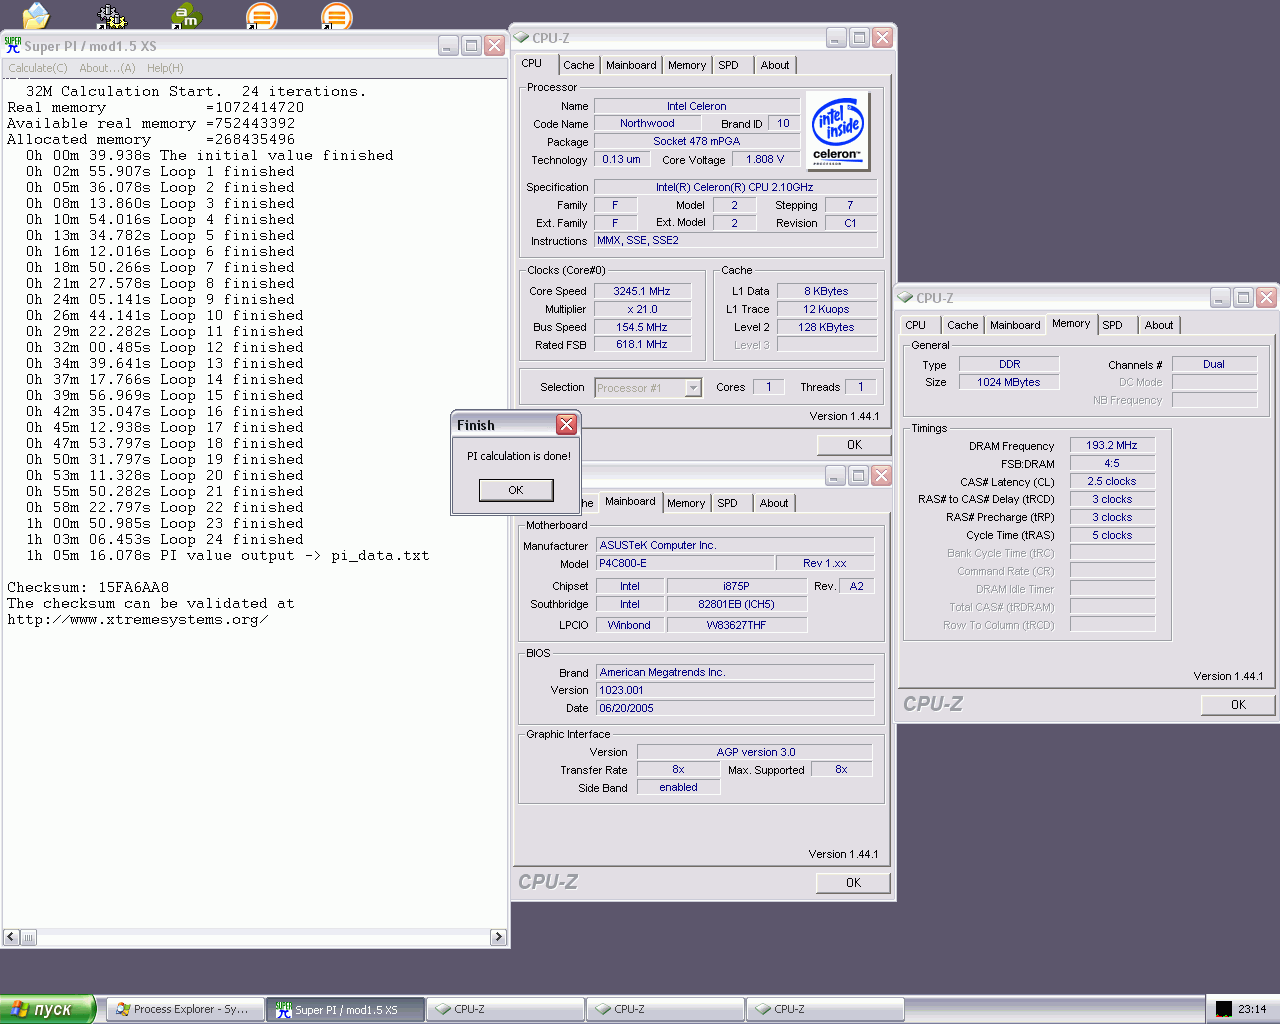1280x1024 pixels.
Task: Open the Help(H) menu
Action: click(x=165, y=68)
